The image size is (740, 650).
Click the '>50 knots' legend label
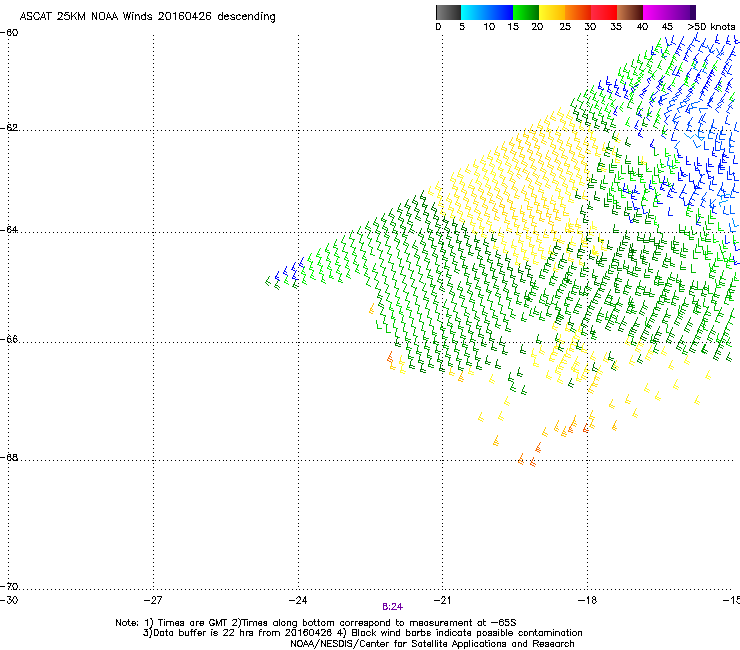(711, 27)
